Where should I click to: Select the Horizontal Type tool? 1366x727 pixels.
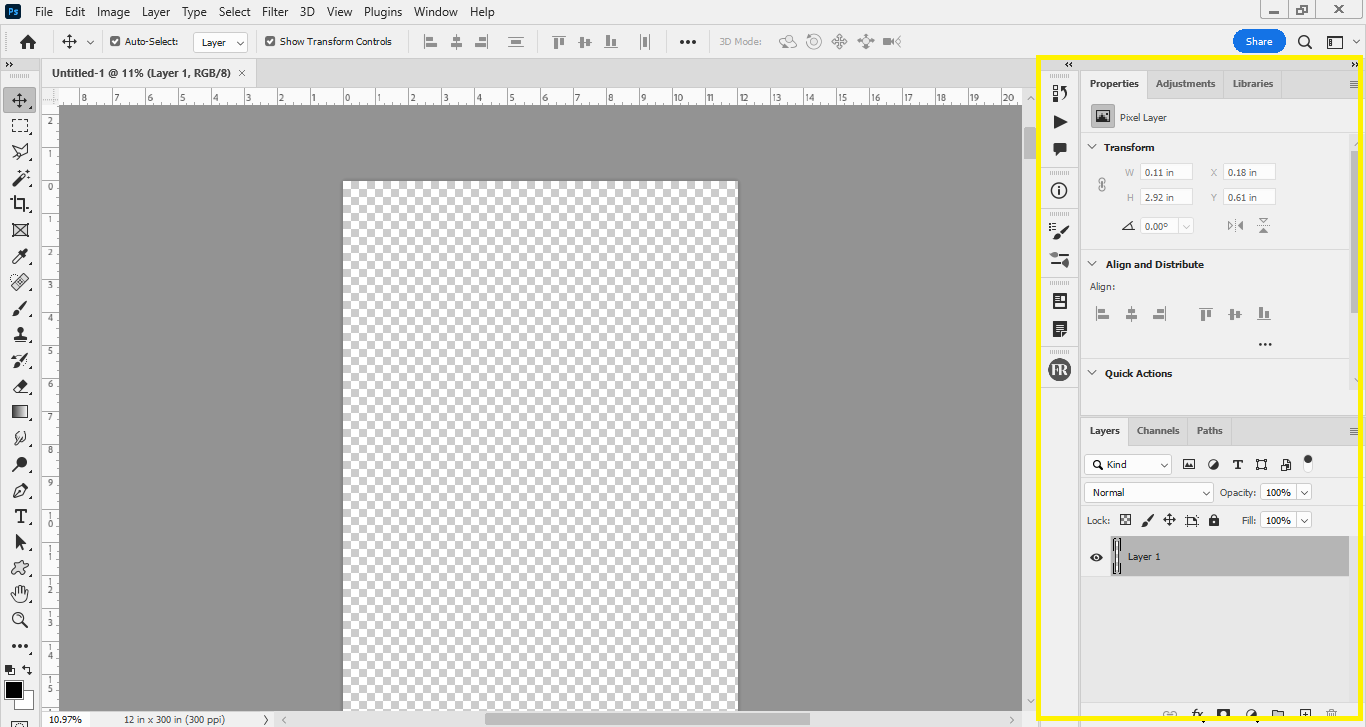20,516
